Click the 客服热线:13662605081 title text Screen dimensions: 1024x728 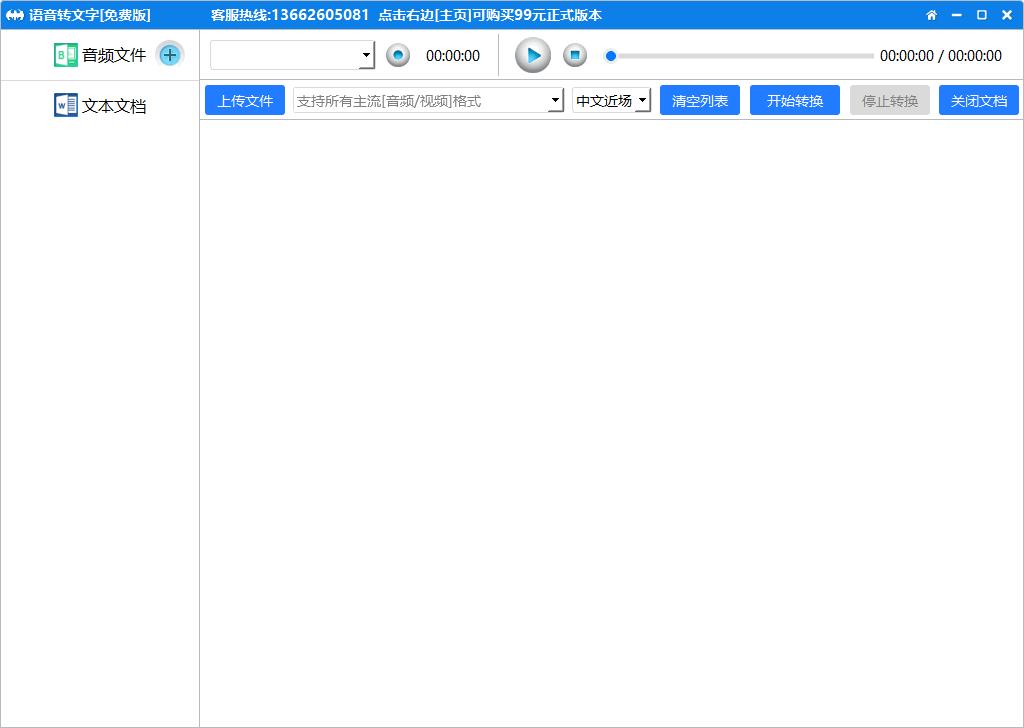point(290,15)
